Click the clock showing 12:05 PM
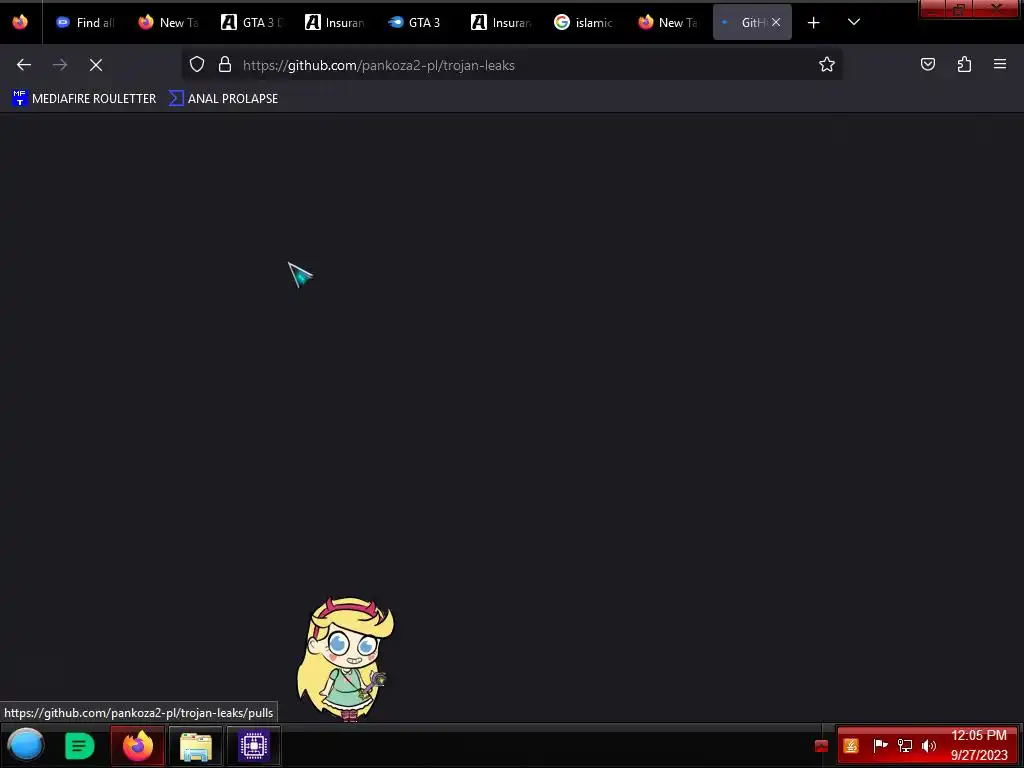Viewport: 1024px width, 768px height. point(978,736)
